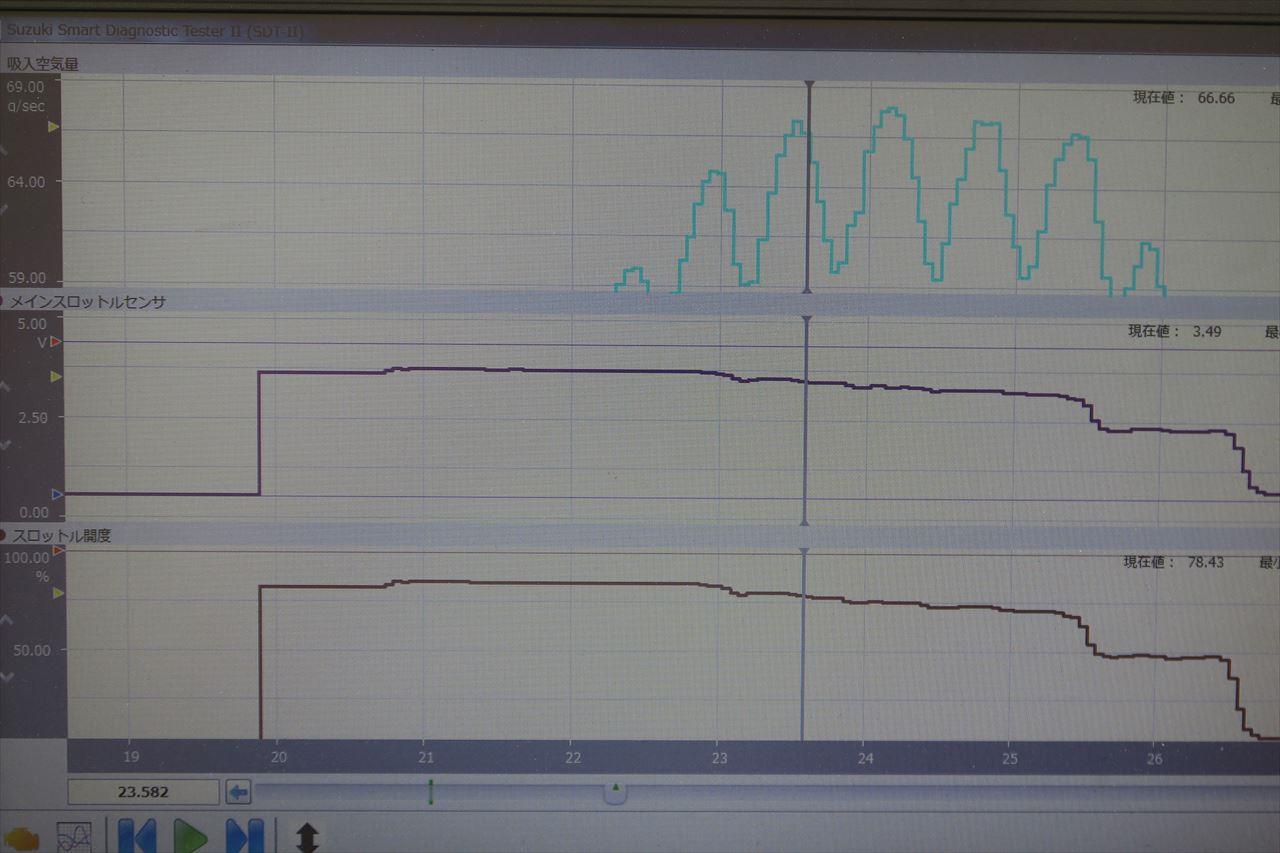This screenshot has height=853, width=1280.
Task: Click the green marker on the timeline slider track
Action: [431, 792]
